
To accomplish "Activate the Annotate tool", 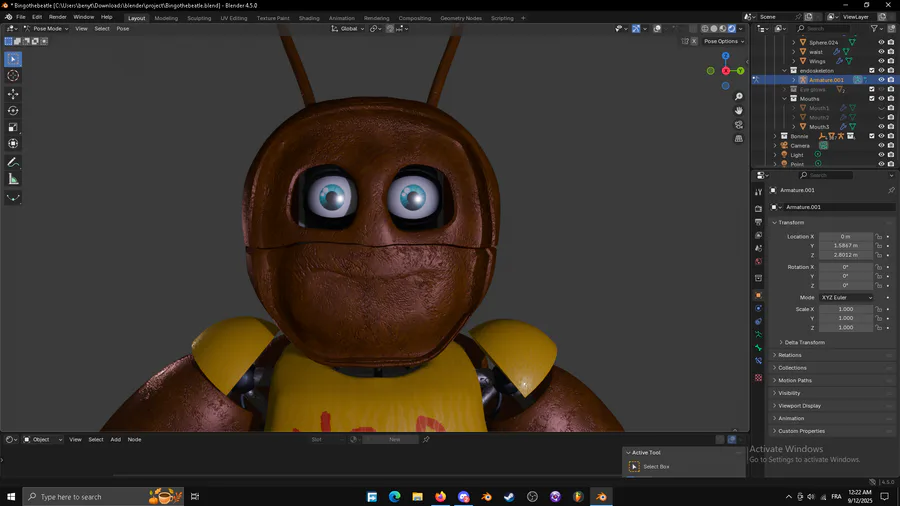I will 13,162.
